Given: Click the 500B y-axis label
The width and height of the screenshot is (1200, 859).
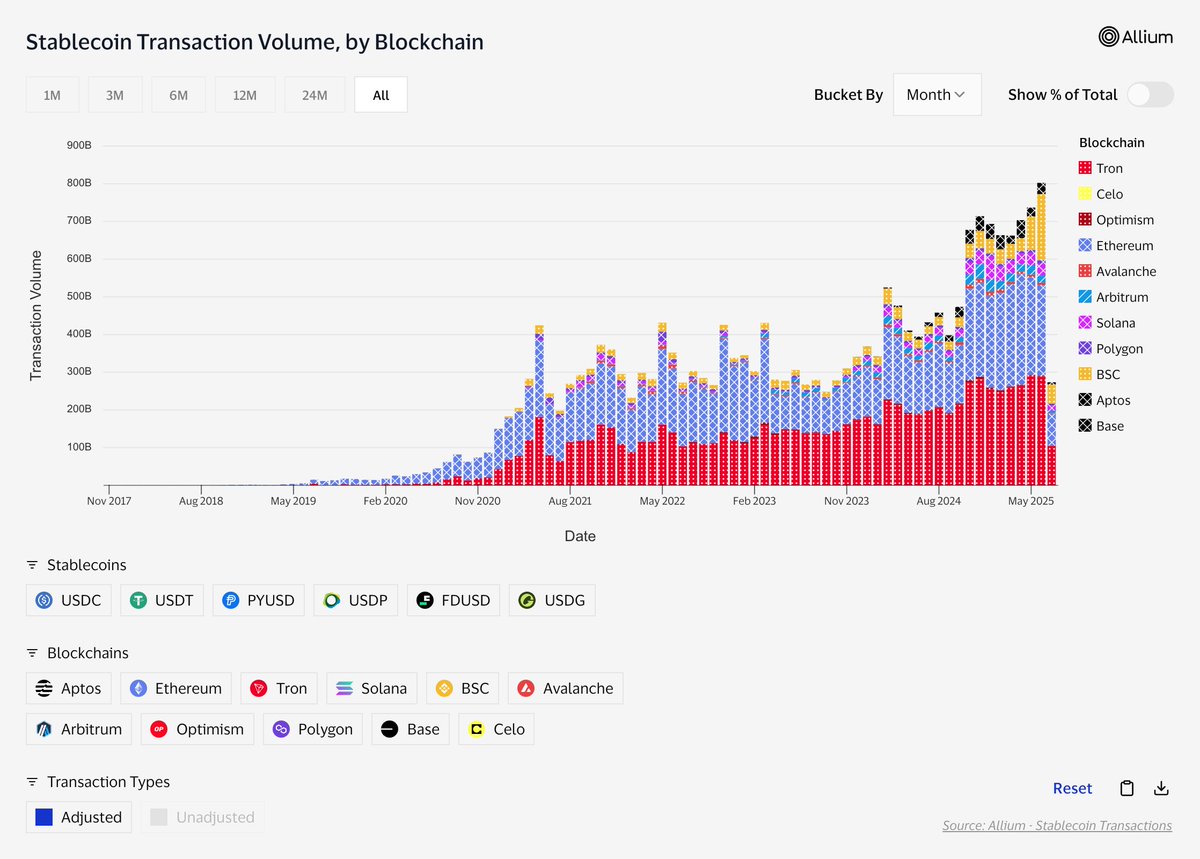Looking at the screenshot, I should pos(79,296).
